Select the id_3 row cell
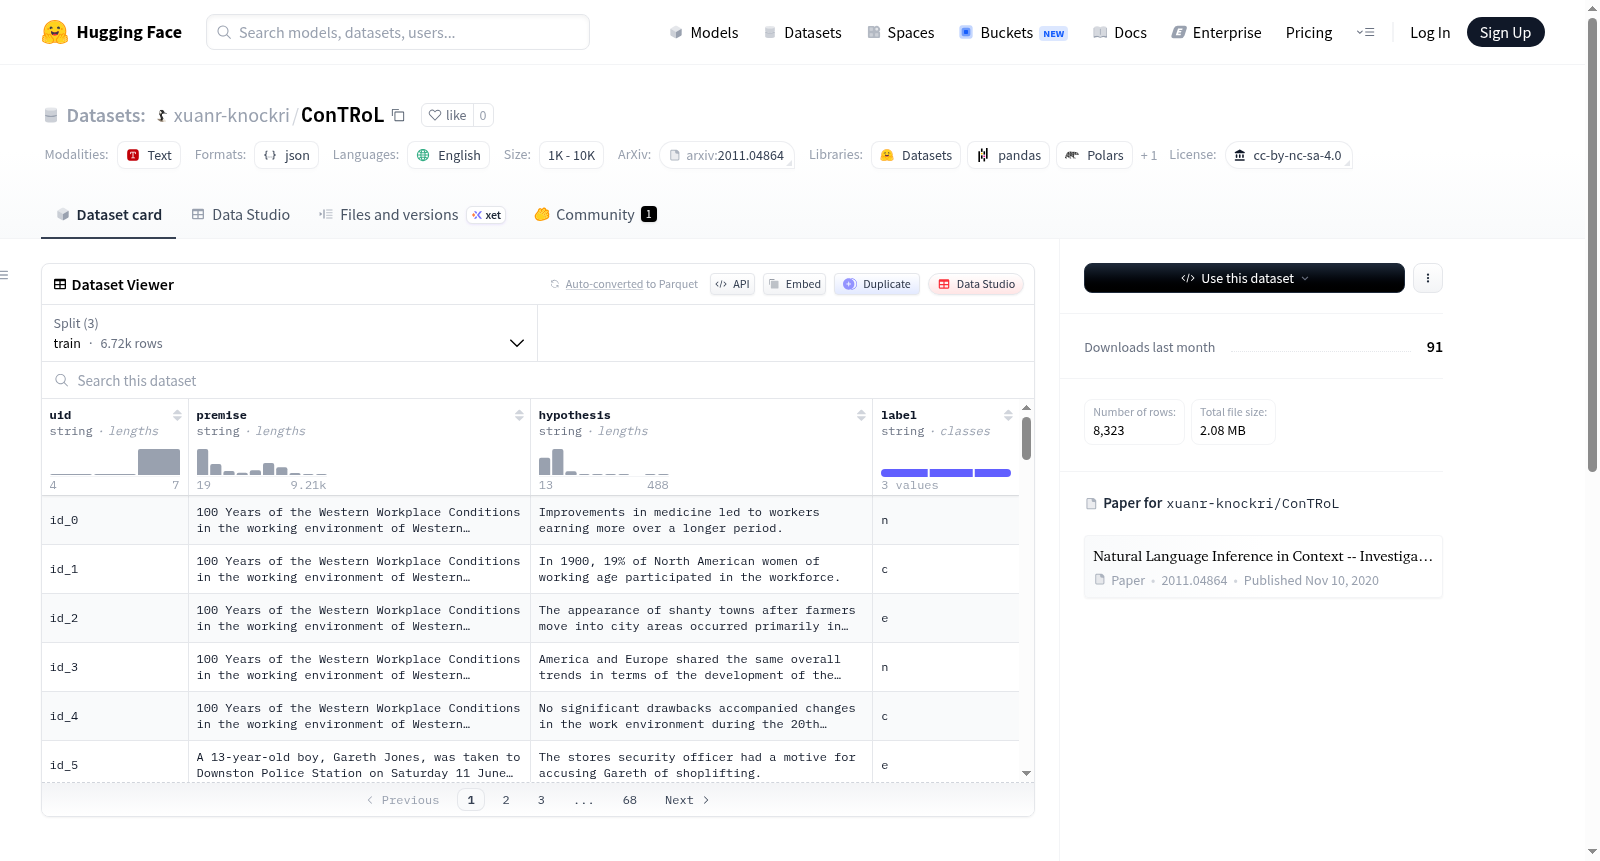This screenshot has height=861, width=1600. [115, 667]
